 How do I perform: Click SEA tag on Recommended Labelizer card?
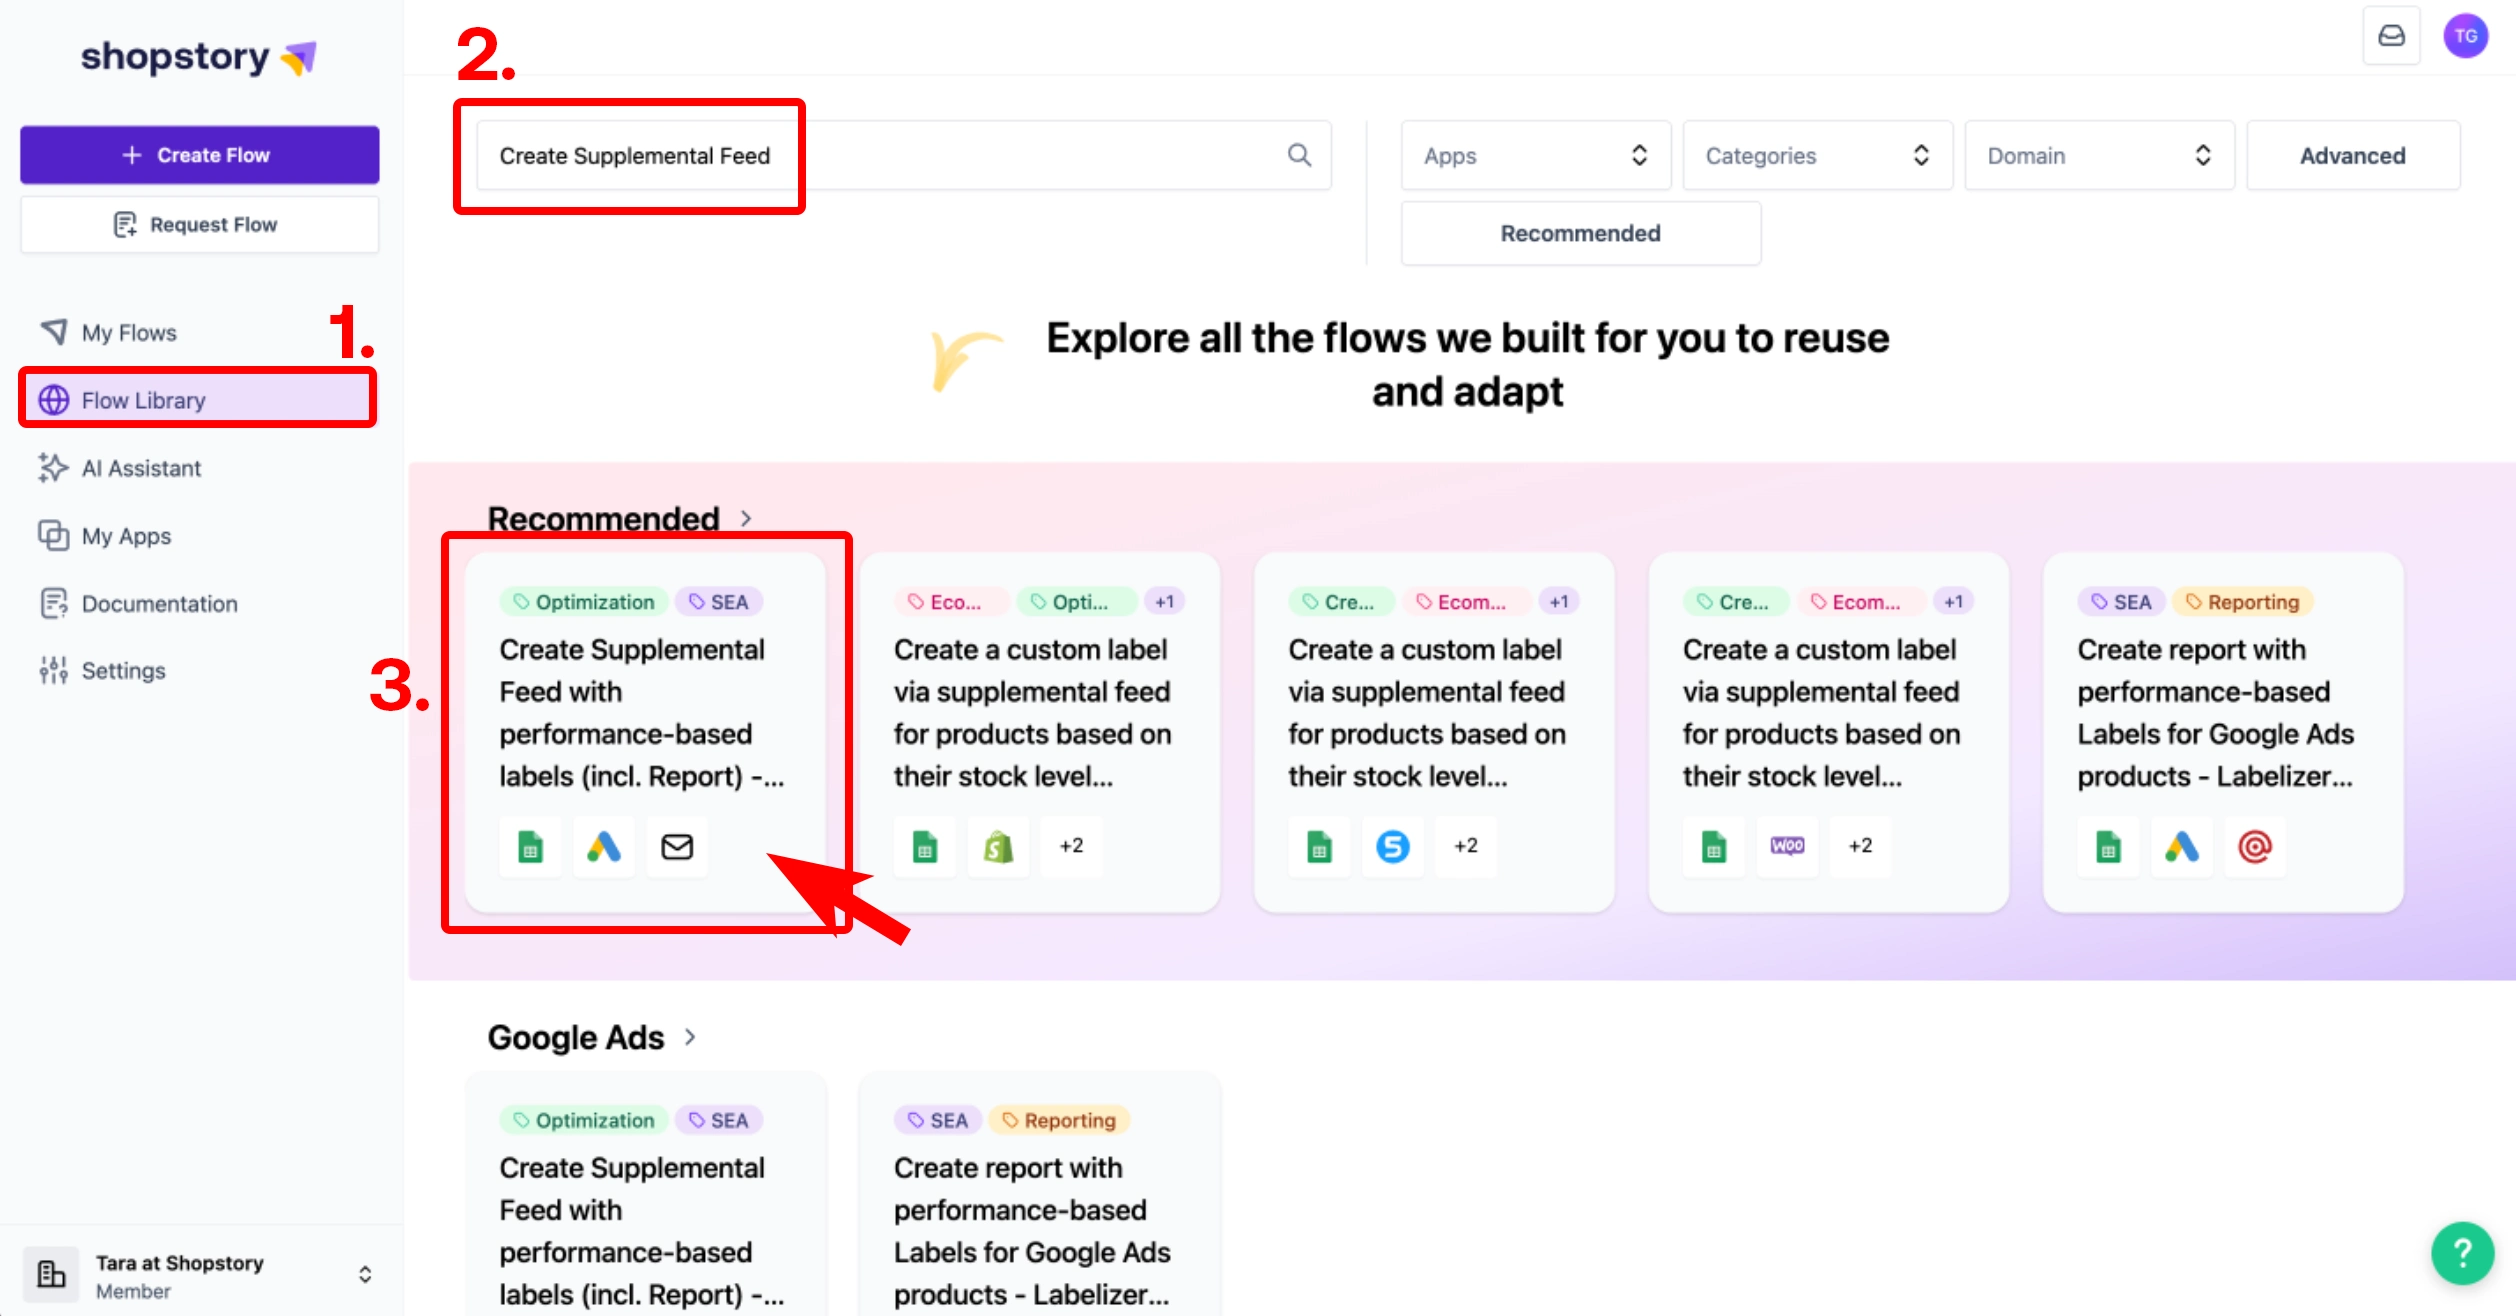[x=2121, y=602]
